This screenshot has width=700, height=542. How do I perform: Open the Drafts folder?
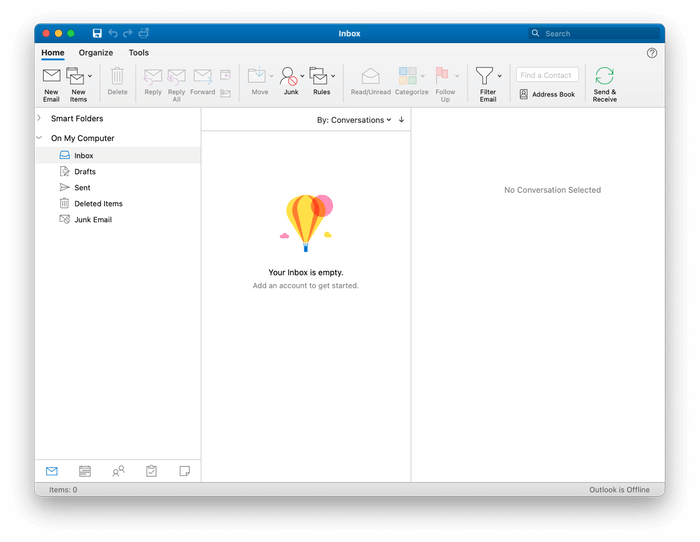(x=118, y=171)
